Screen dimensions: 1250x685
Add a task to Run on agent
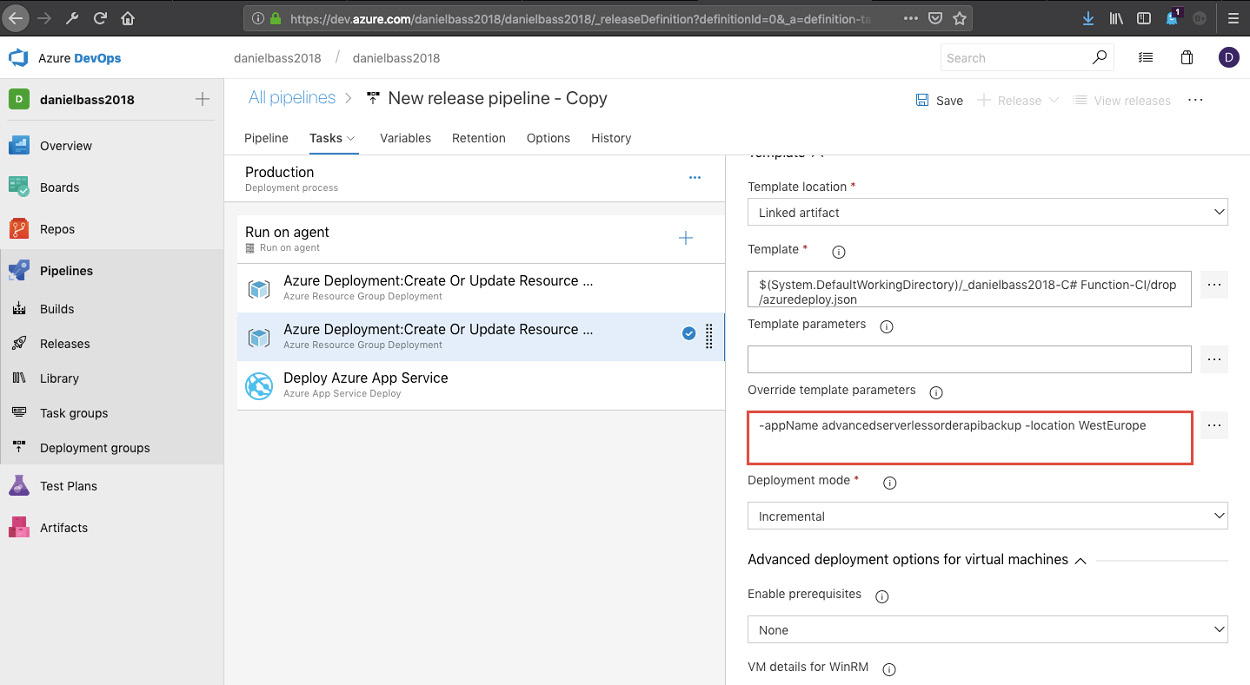point(686,238)
